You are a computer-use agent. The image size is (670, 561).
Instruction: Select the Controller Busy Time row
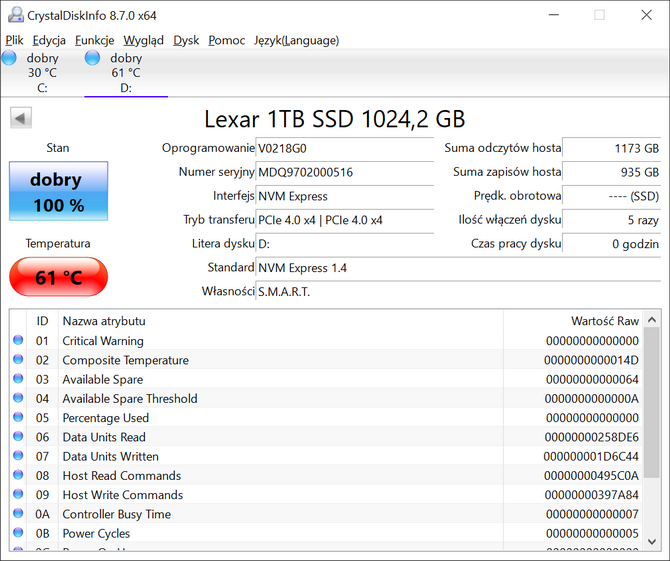[x=326, y=514]
